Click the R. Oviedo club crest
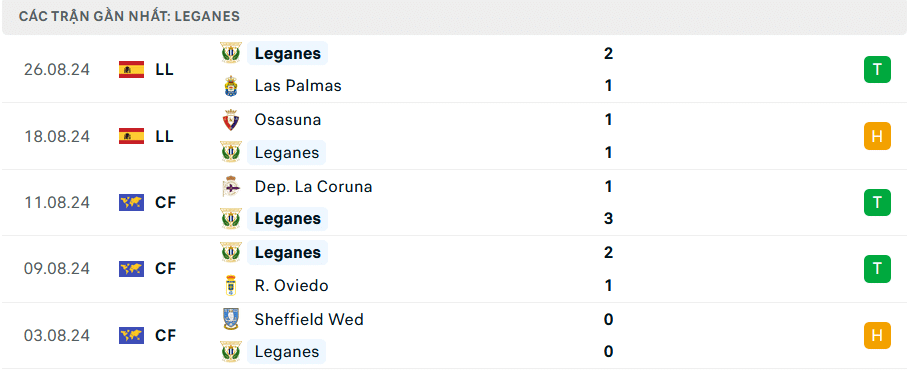The width and height of the screenshot is (907, 370). pos(231,286)
